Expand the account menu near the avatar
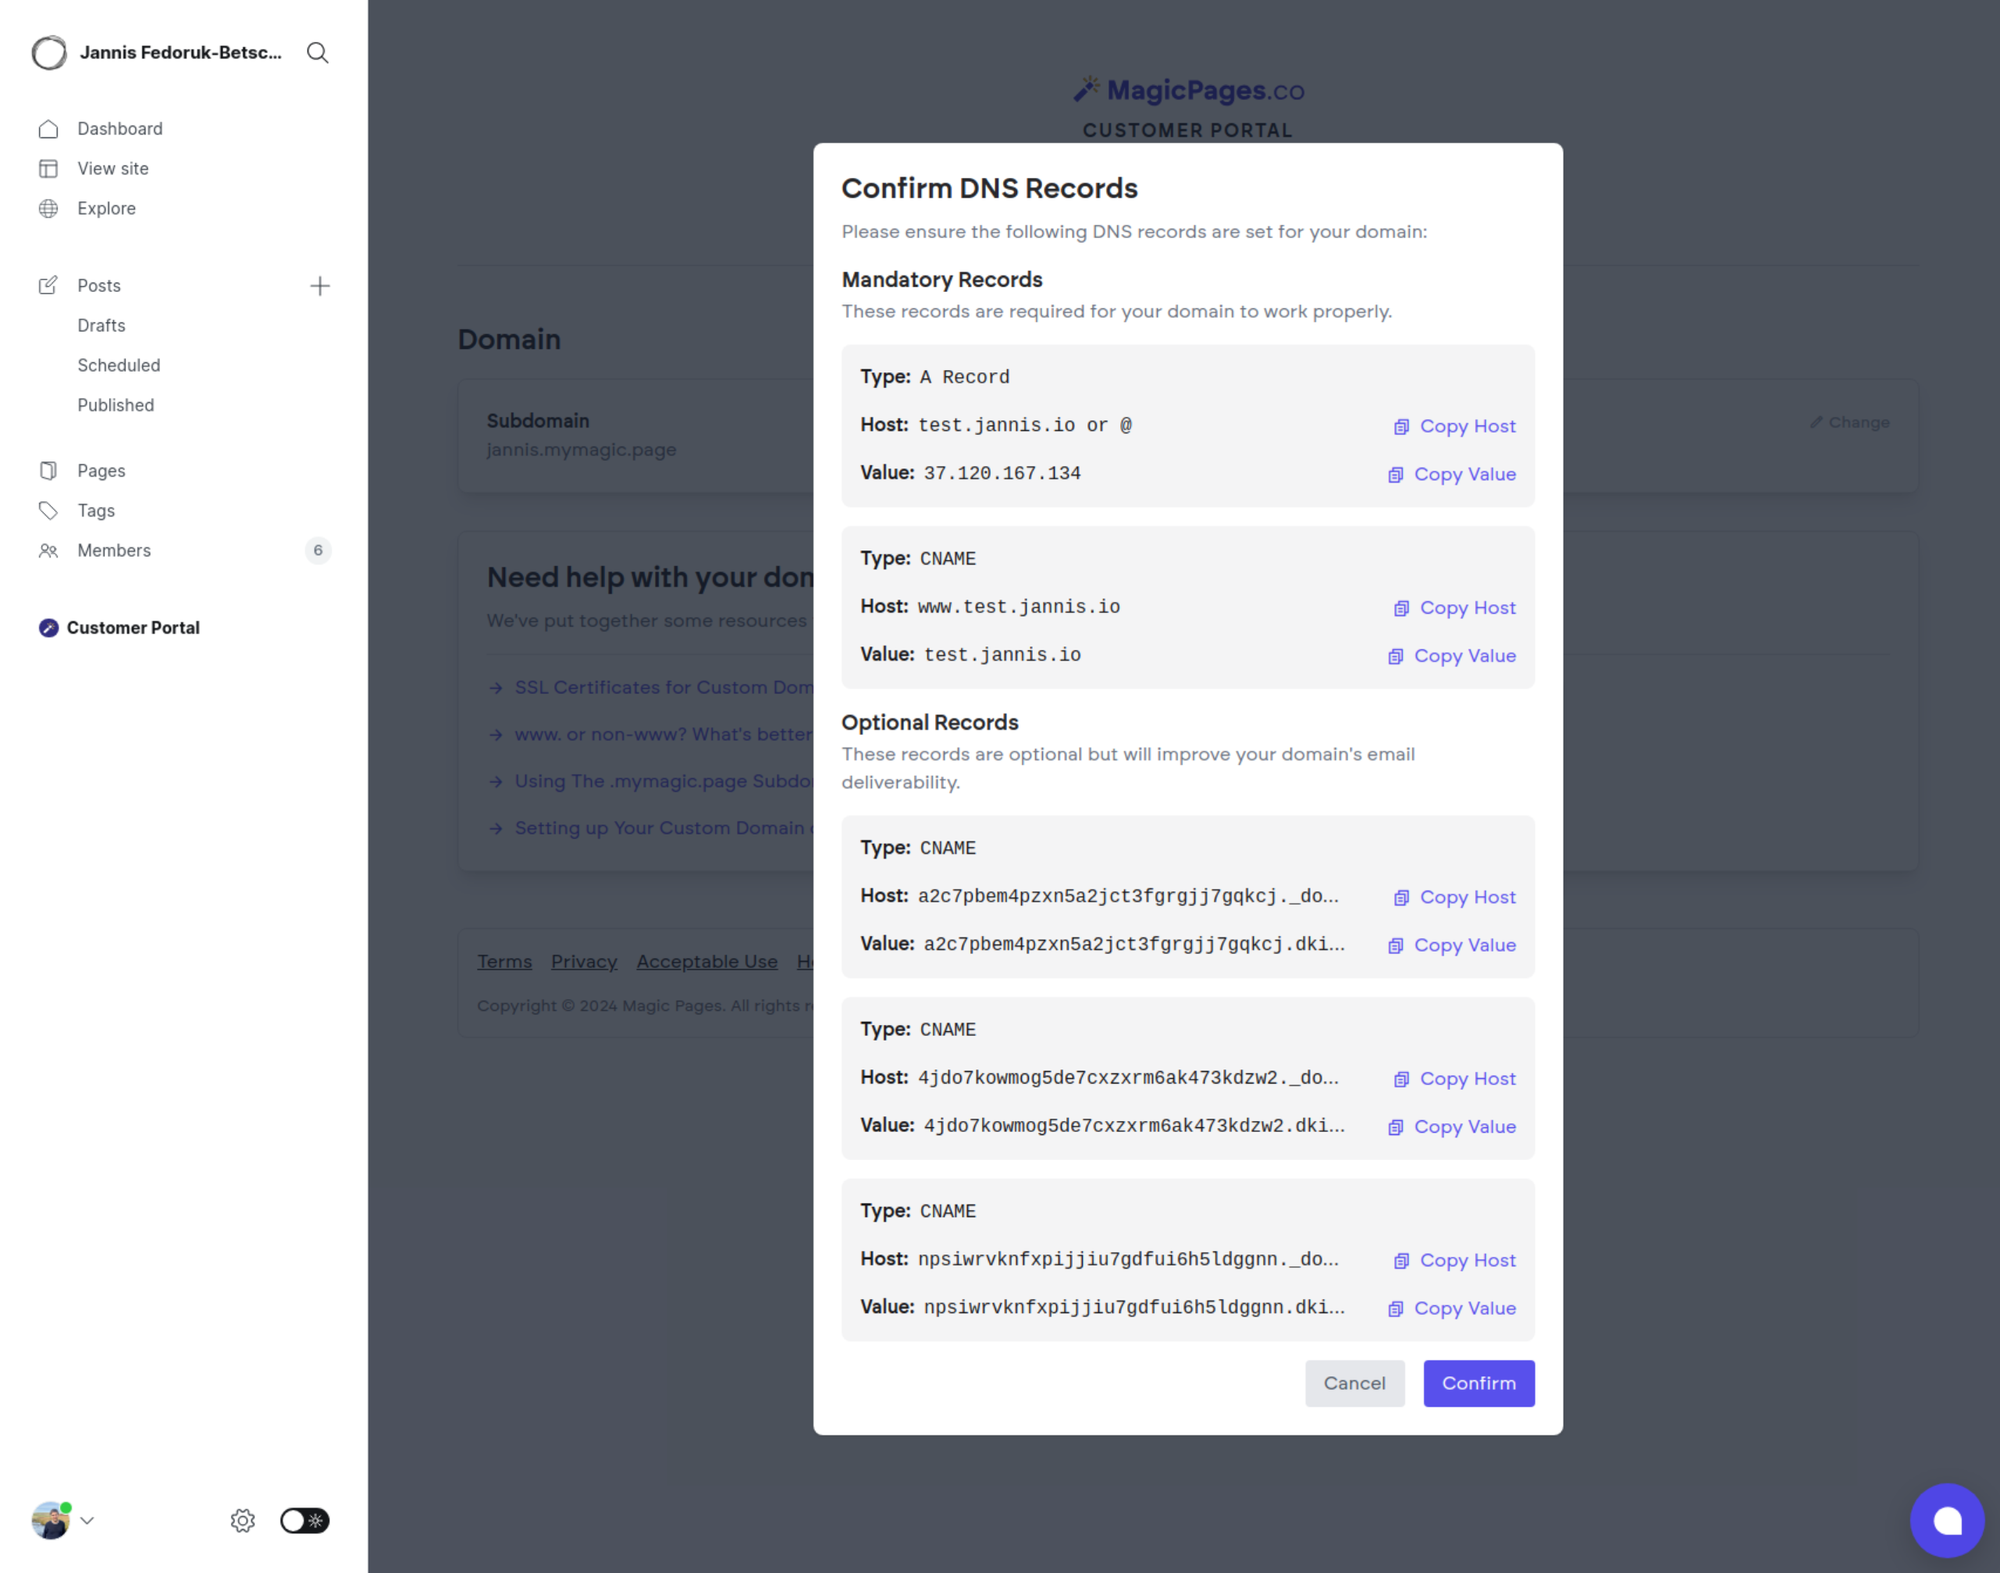 pyautogui.click(x=88, y=1520)
